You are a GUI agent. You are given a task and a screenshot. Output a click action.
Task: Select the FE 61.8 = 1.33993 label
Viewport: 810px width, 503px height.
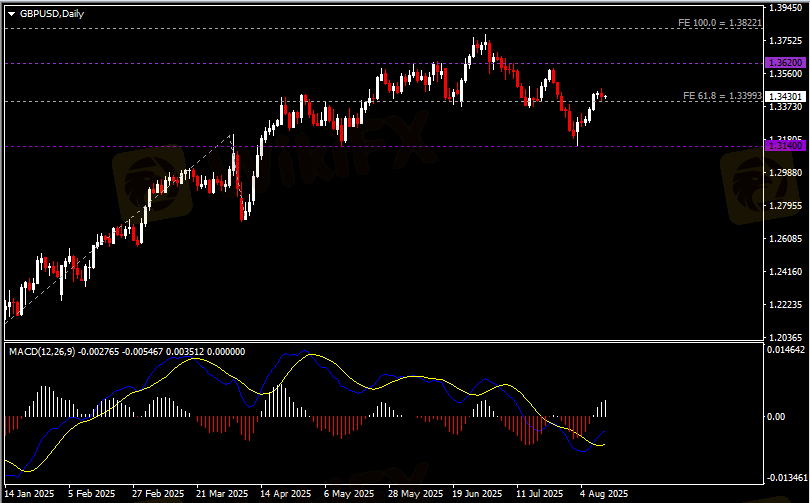(722, 95)
